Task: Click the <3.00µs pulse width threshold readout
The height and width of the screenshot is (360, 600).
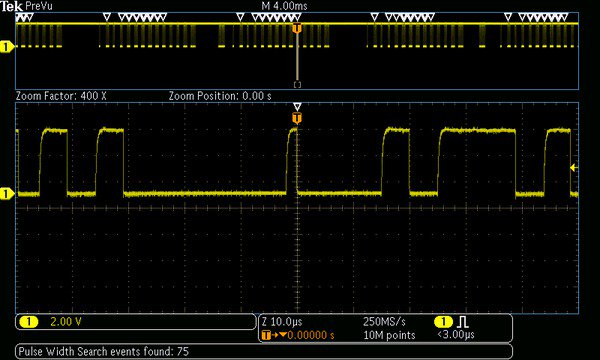Action: (456, 335)
